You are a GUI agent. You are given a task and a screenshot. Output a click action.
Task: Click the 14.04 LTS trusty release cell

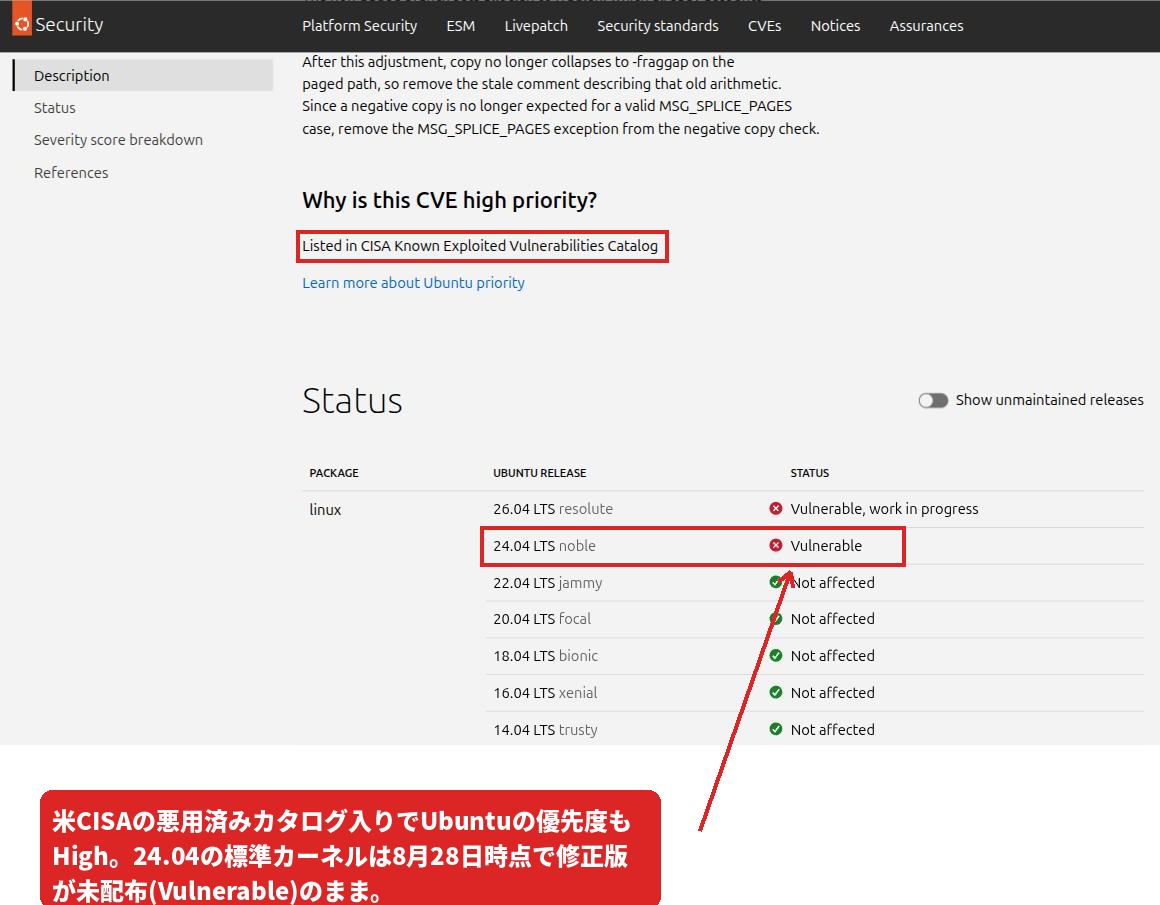pyautogui.click(x=545, y=730)
